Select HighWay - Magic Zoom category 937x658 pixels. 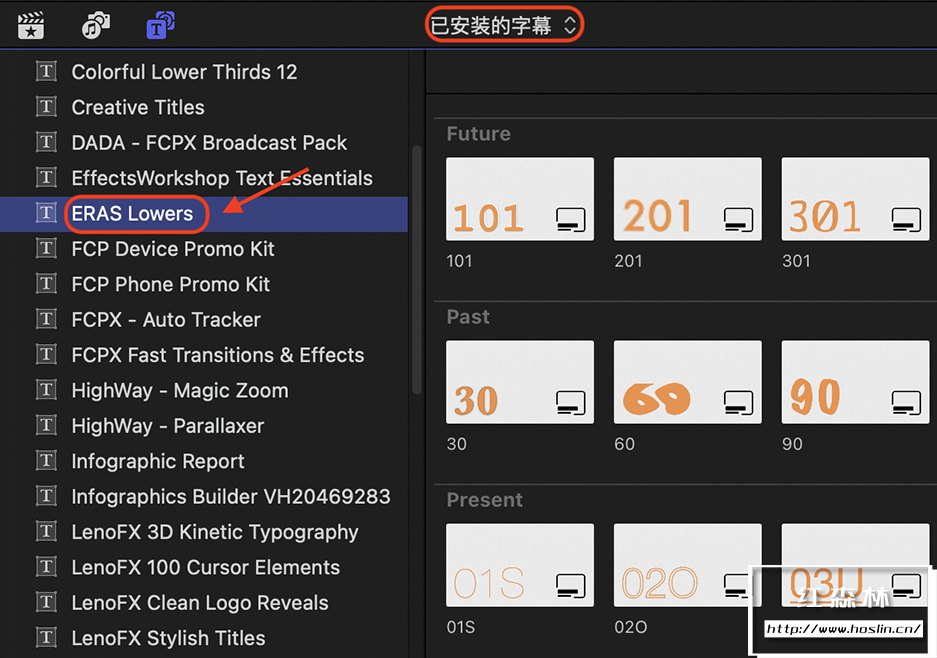tap(180, 390)
